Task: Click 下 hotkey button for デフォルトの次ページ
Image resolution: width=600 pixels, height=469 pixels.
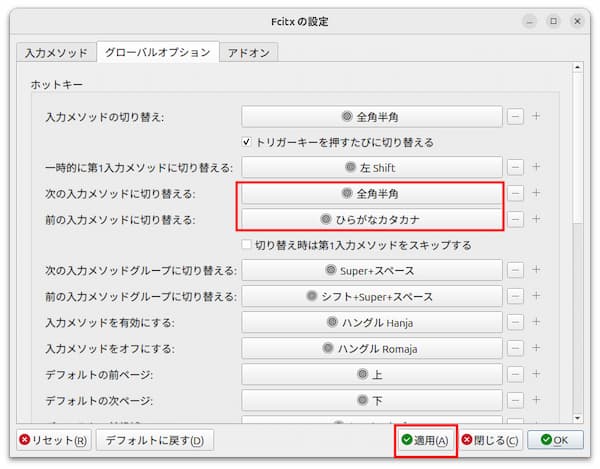Action: pyautogui.click(x=372, y=401)
